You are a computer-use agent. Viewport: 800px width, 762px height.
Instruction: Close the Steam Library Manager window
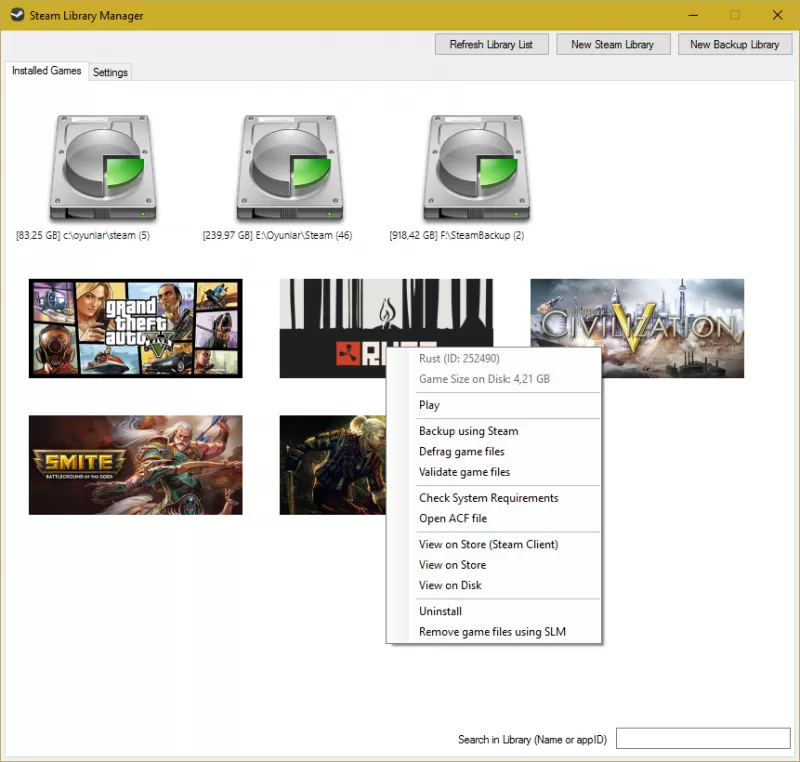click(x=777, y=15)
